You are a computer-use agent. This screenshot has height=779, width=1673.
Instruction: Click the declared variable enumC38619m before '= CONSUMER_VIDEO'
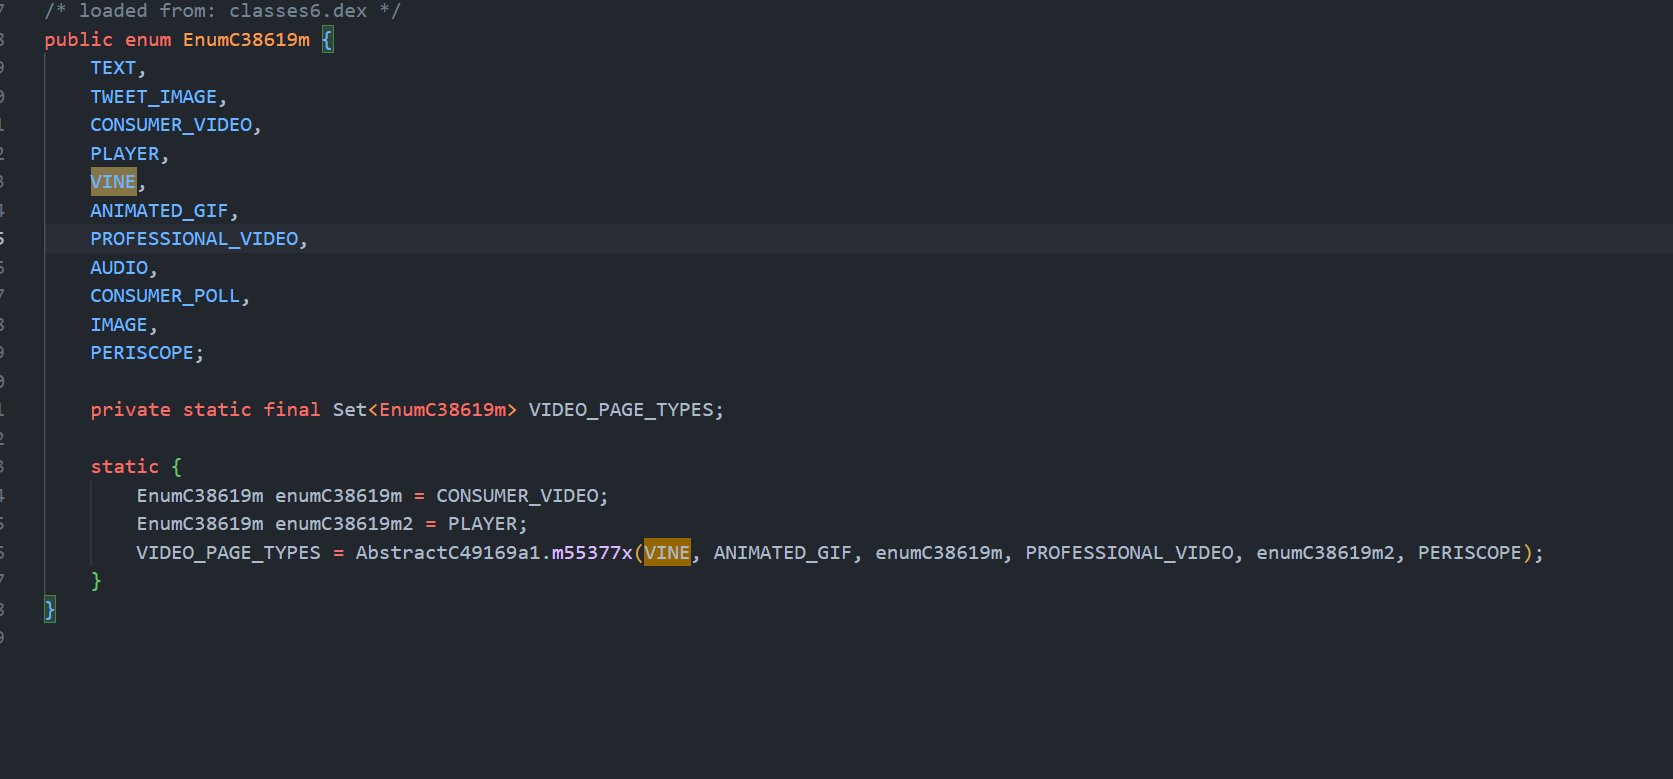(x=338, y=496)
